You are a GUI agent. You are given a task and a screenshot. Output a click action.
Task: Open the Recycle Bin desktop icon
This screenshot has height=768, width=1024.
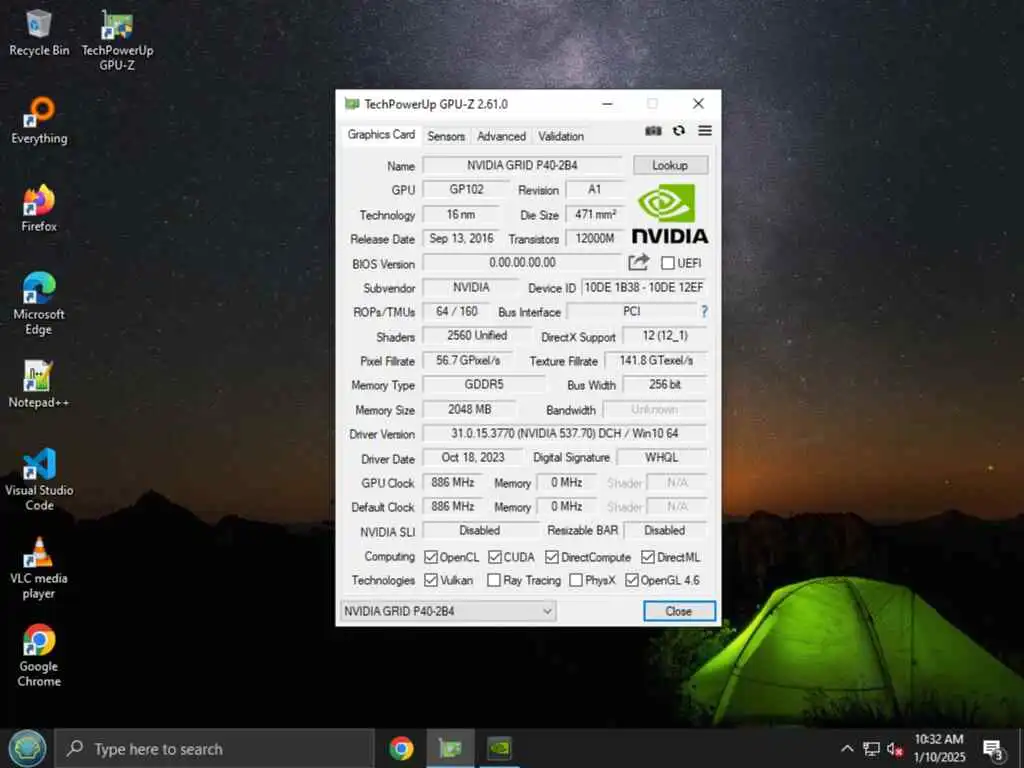(39, 33)
